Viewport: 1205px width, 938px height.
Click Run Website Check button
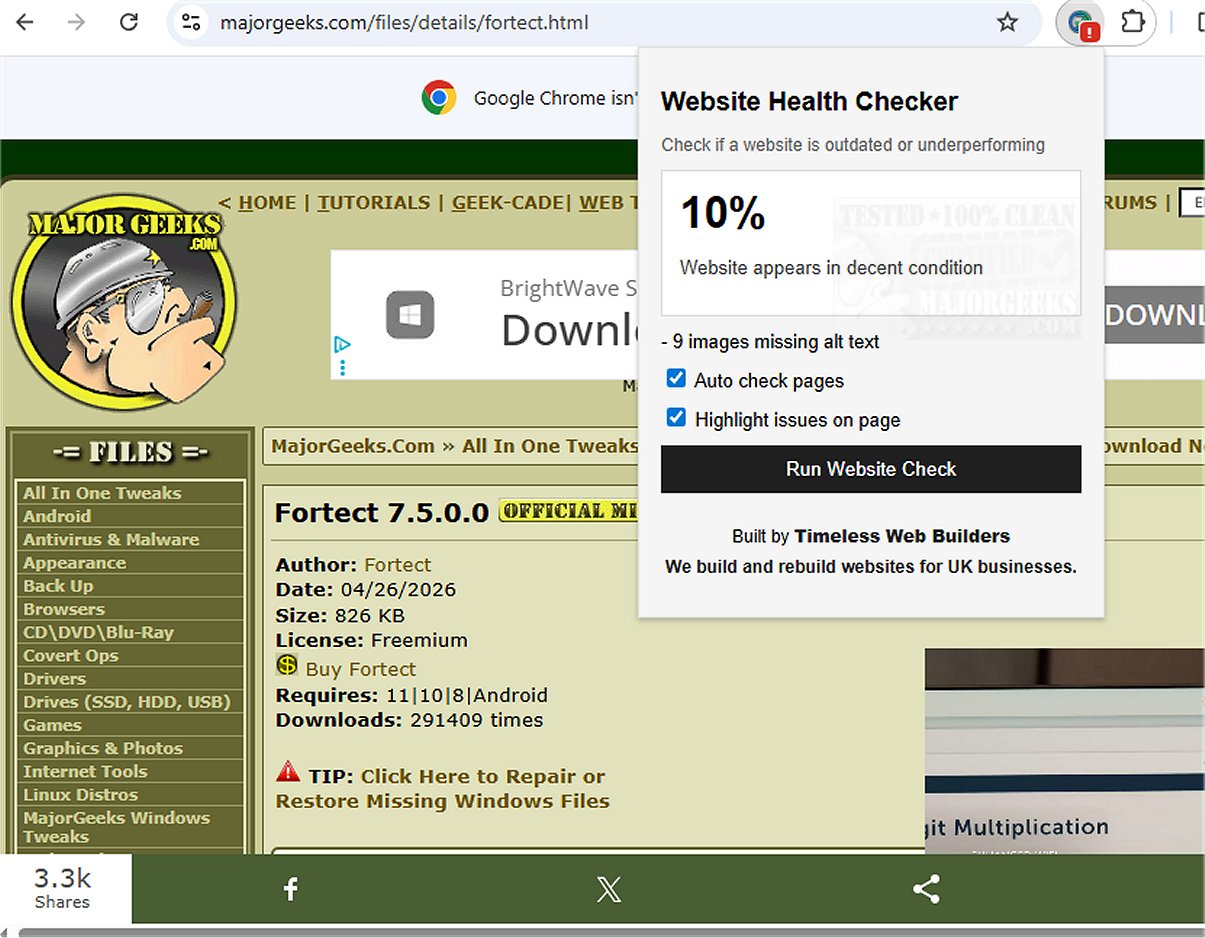(x=871, y=469)
